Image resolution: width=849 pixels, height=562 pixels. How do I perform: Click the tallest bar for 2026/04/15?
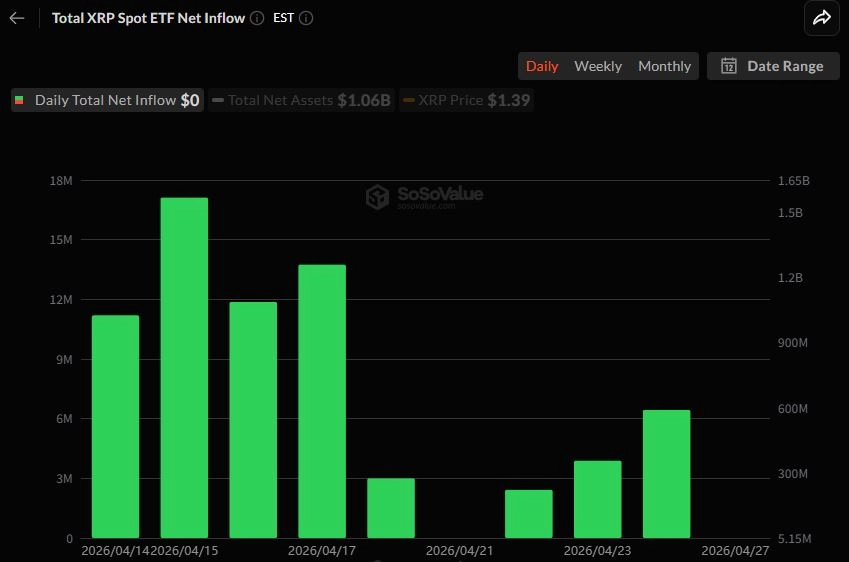[x=184, y=368]
